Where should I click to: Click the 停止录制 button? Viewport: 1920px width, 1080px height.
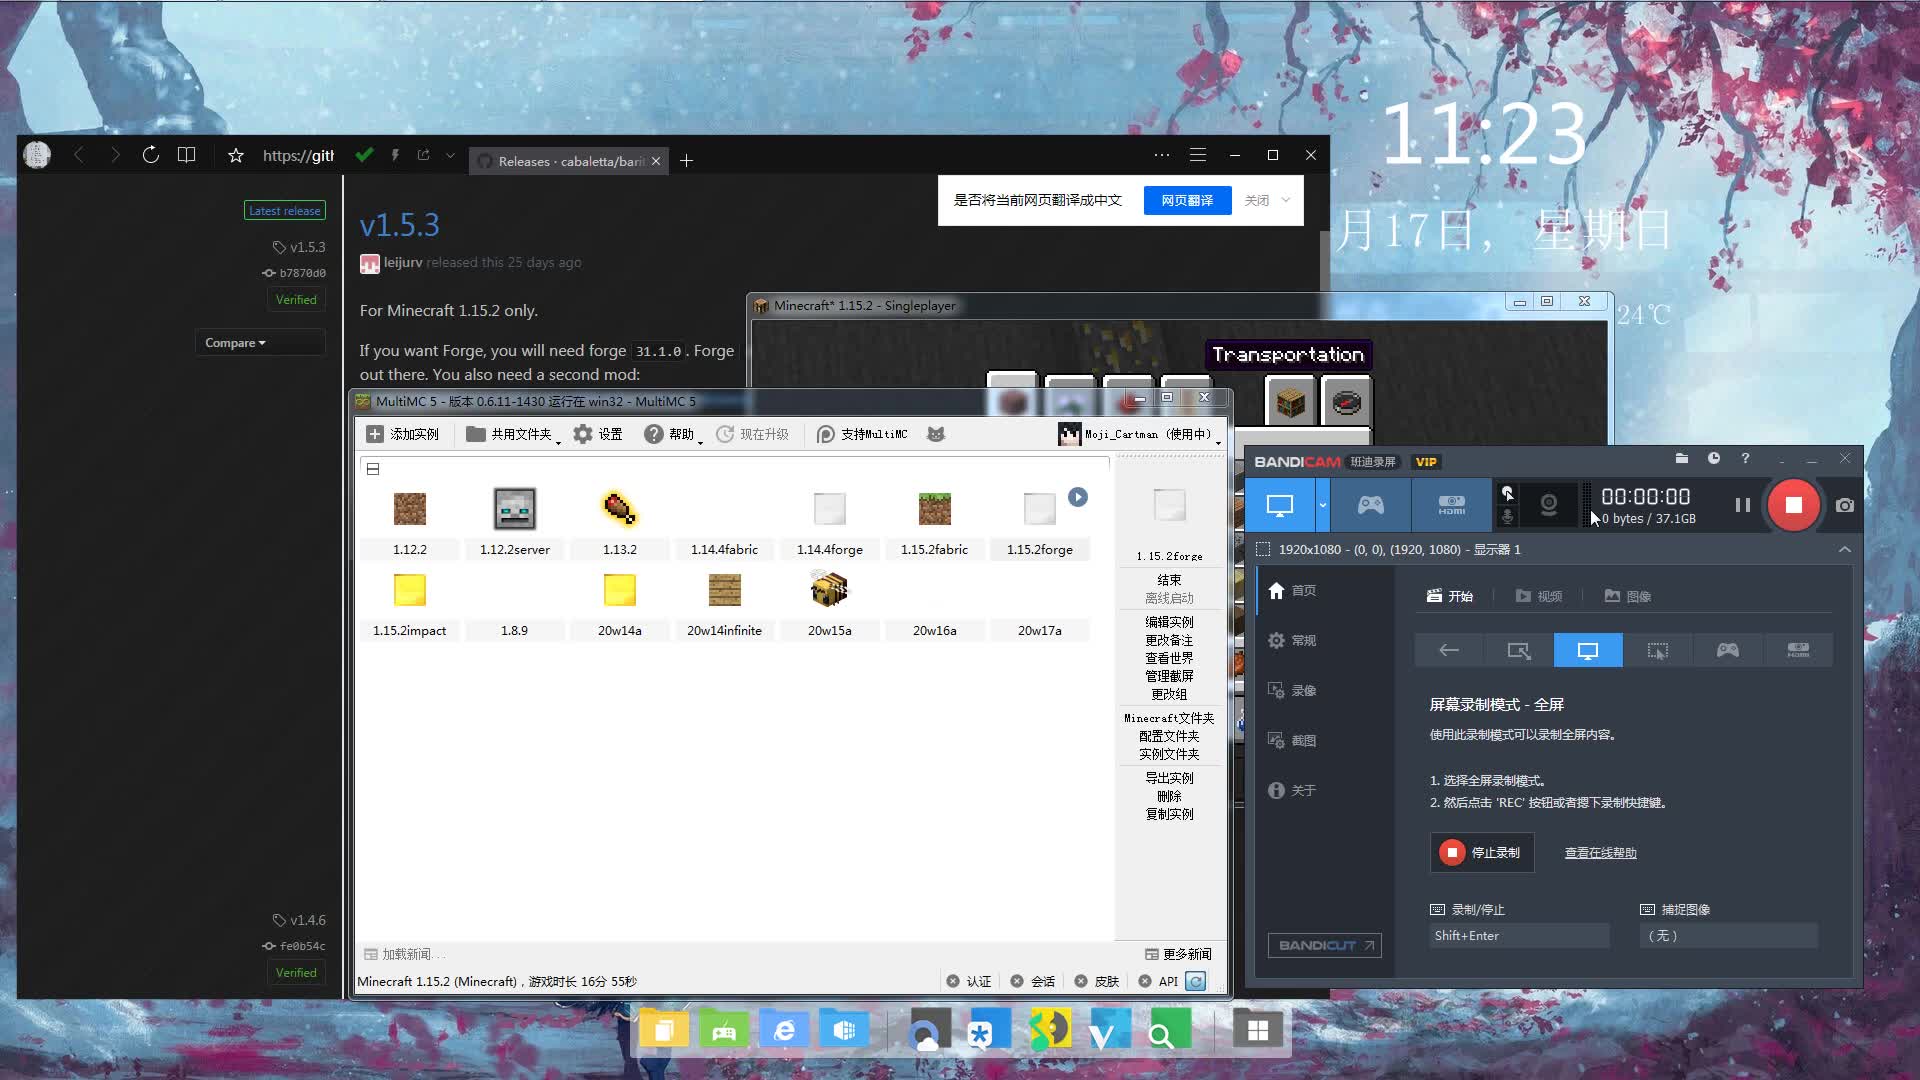click(1481, 852)
